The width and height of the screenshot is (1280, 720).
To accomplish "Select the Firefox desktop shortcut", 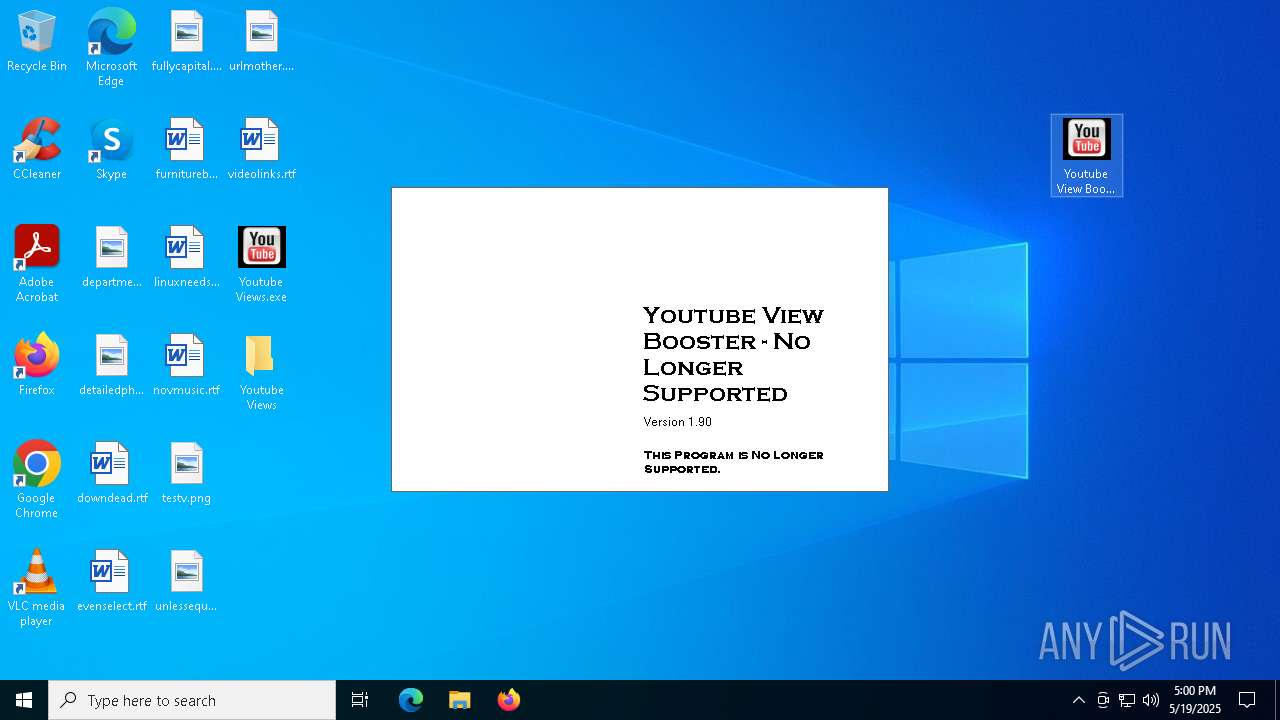I will coord(37,366).
